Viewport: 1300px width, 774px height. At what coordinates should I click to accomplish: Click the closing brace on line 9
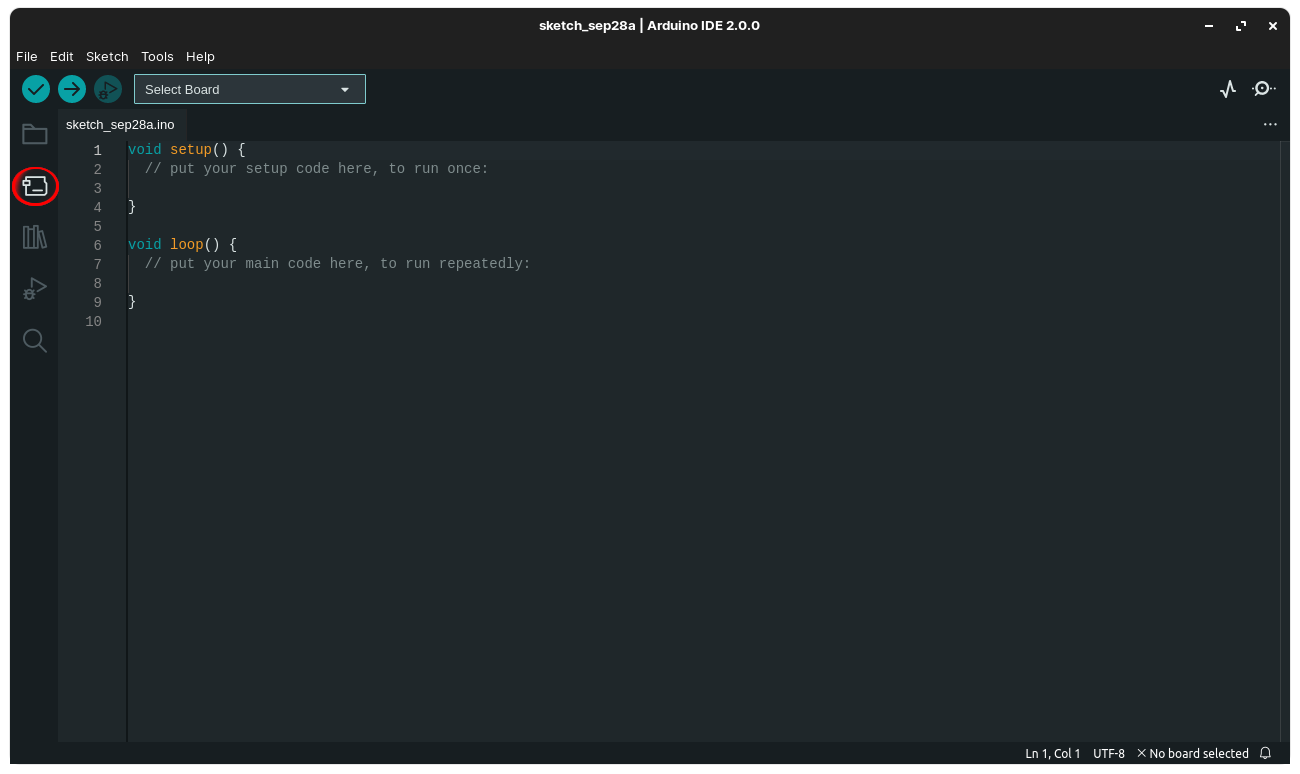pyautogui.click(x=132, y=302)
